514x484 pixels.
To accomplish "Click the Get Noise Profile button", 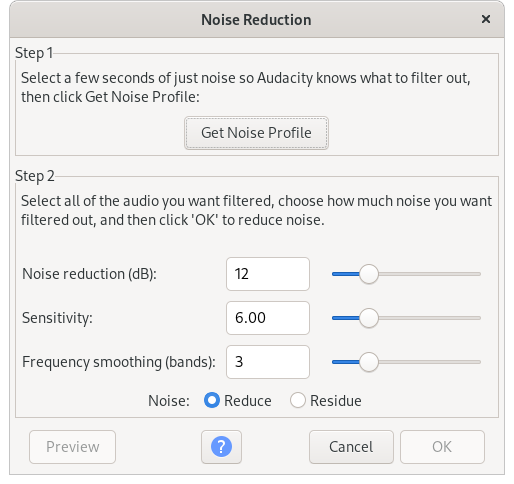I will pyautogui.click(x=256, y=133).
